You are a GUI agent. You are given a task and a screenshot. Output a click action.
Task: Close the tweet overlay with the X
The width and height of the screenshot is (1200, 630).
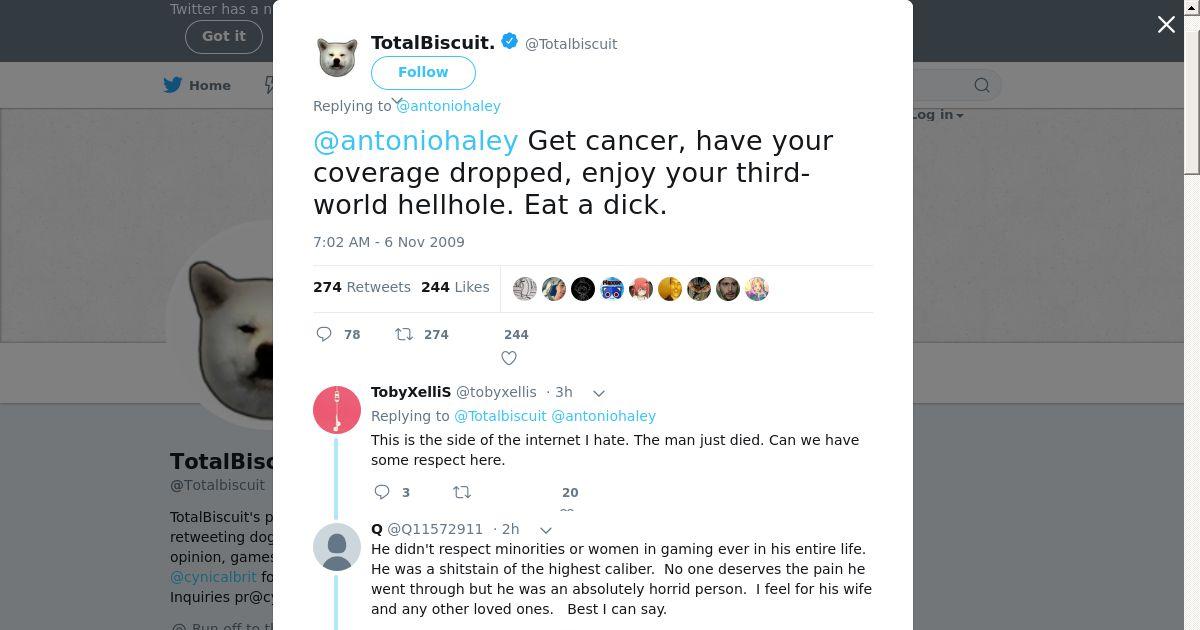(1166, 25)
